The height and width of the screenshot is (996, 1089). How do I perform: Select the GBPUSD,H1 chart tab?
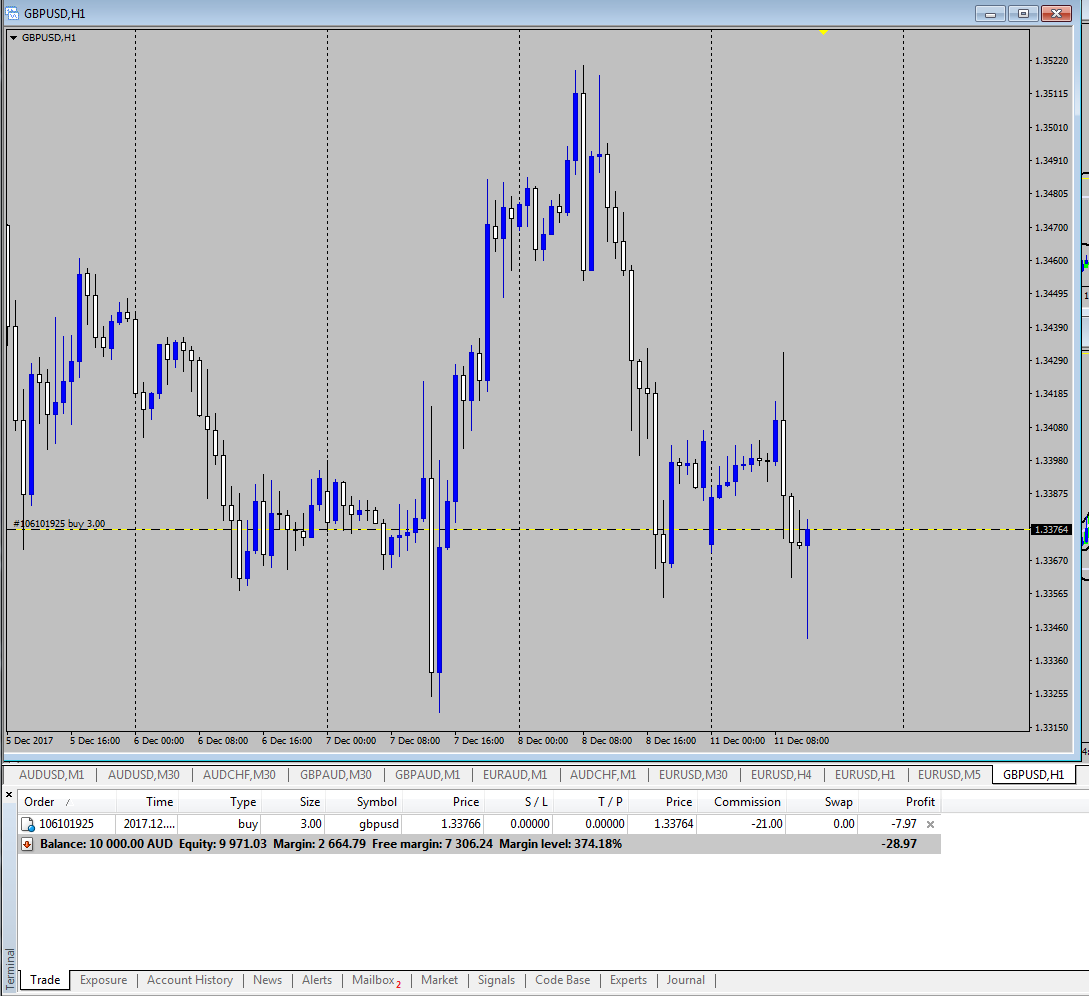point(1033,774)
